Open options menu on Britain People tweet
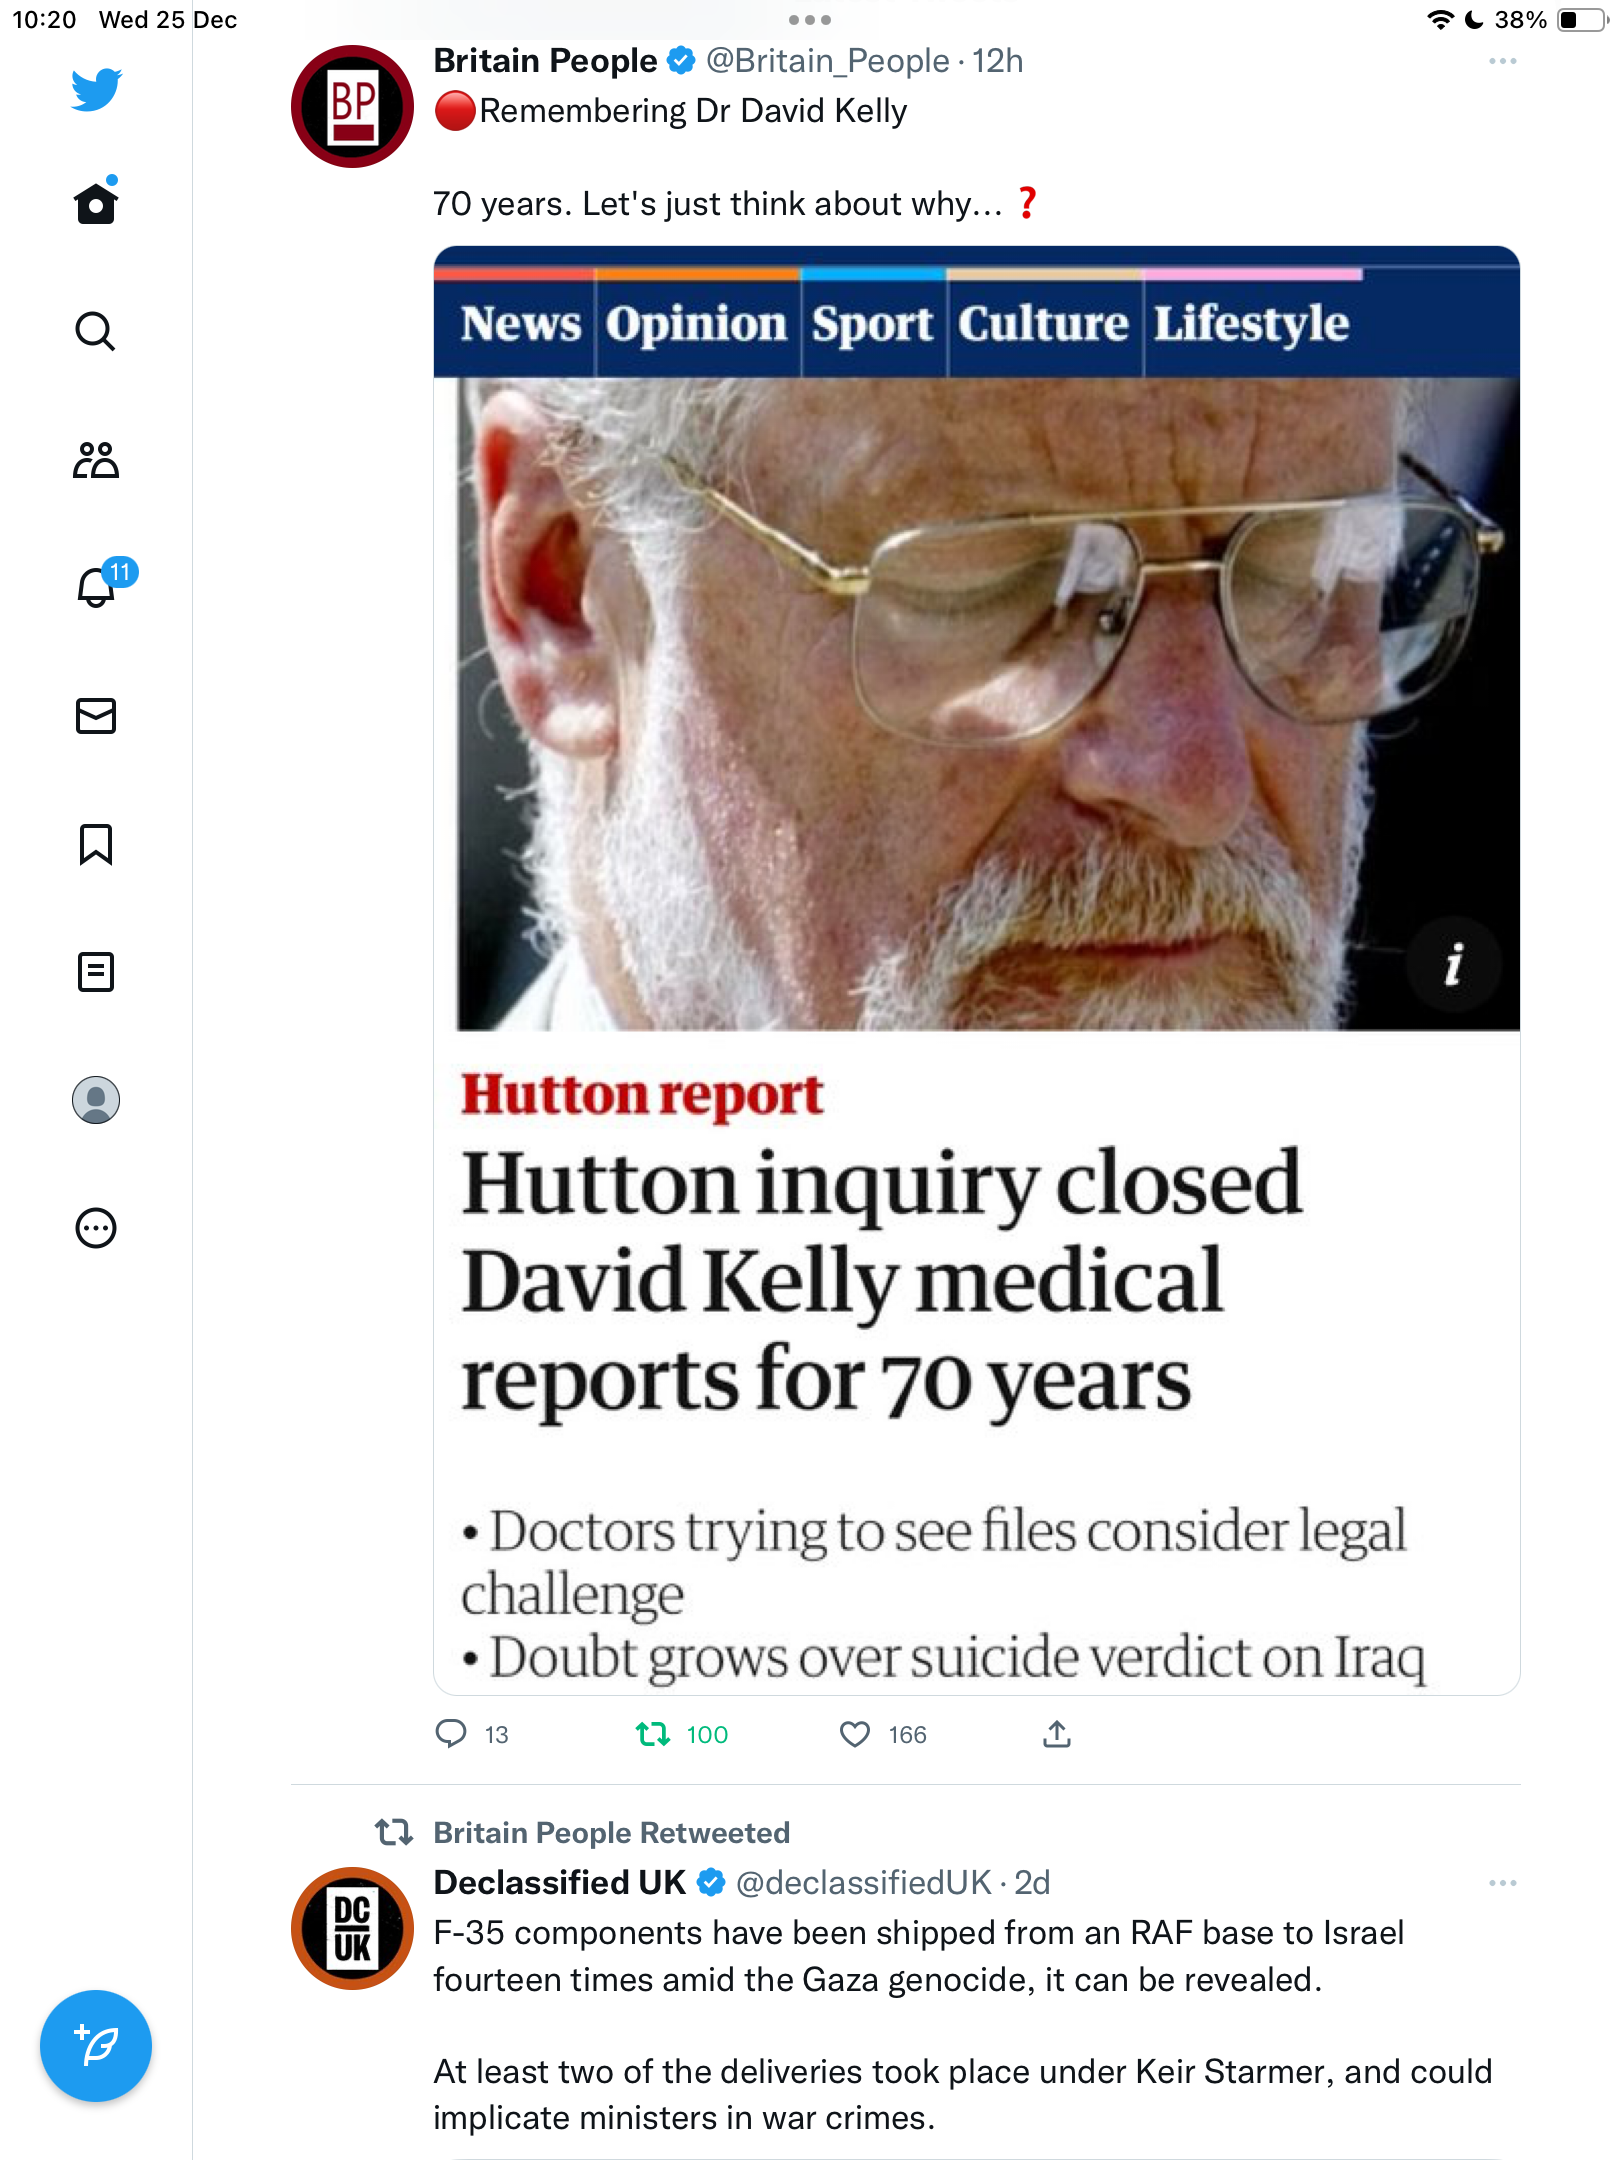 pyautogui.click(x=1502, y=61)
